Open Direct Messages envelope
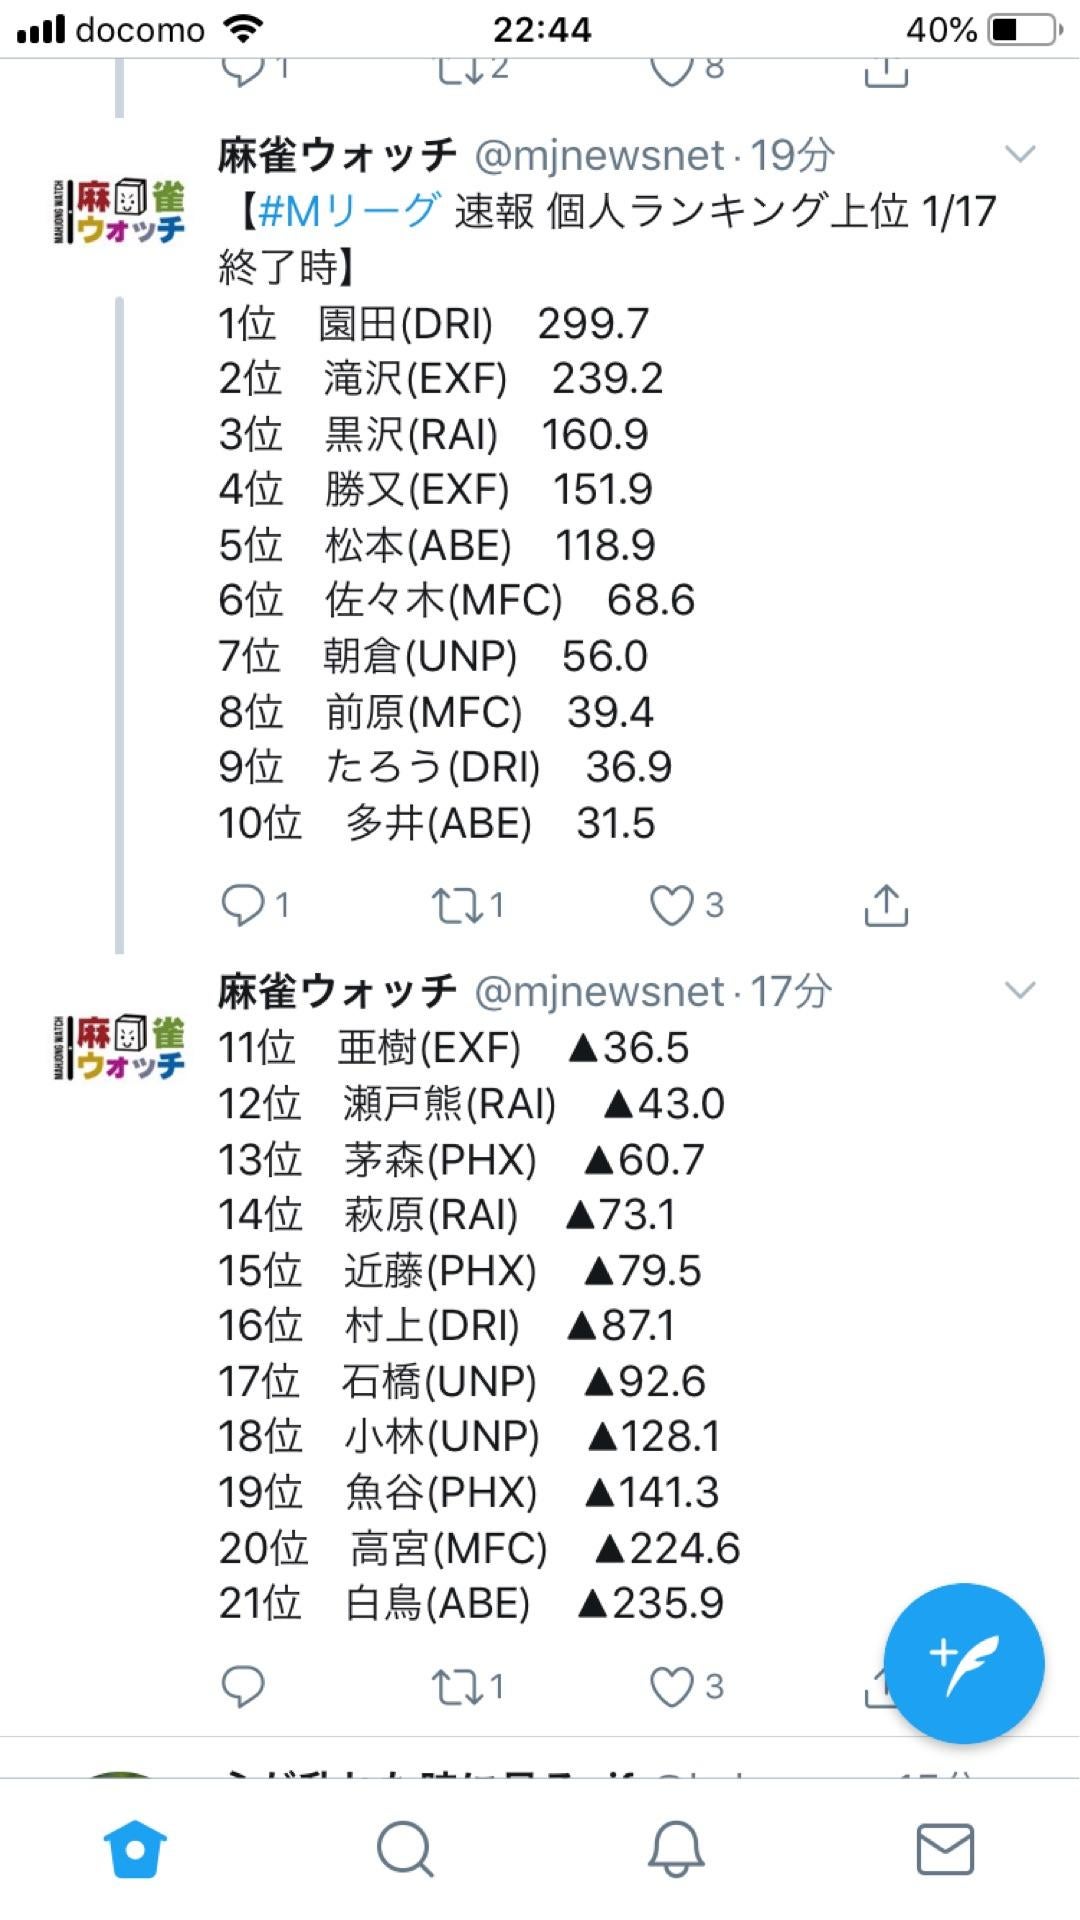The width and height of the screenshot is (1080, 1920). click(945, 1846)
